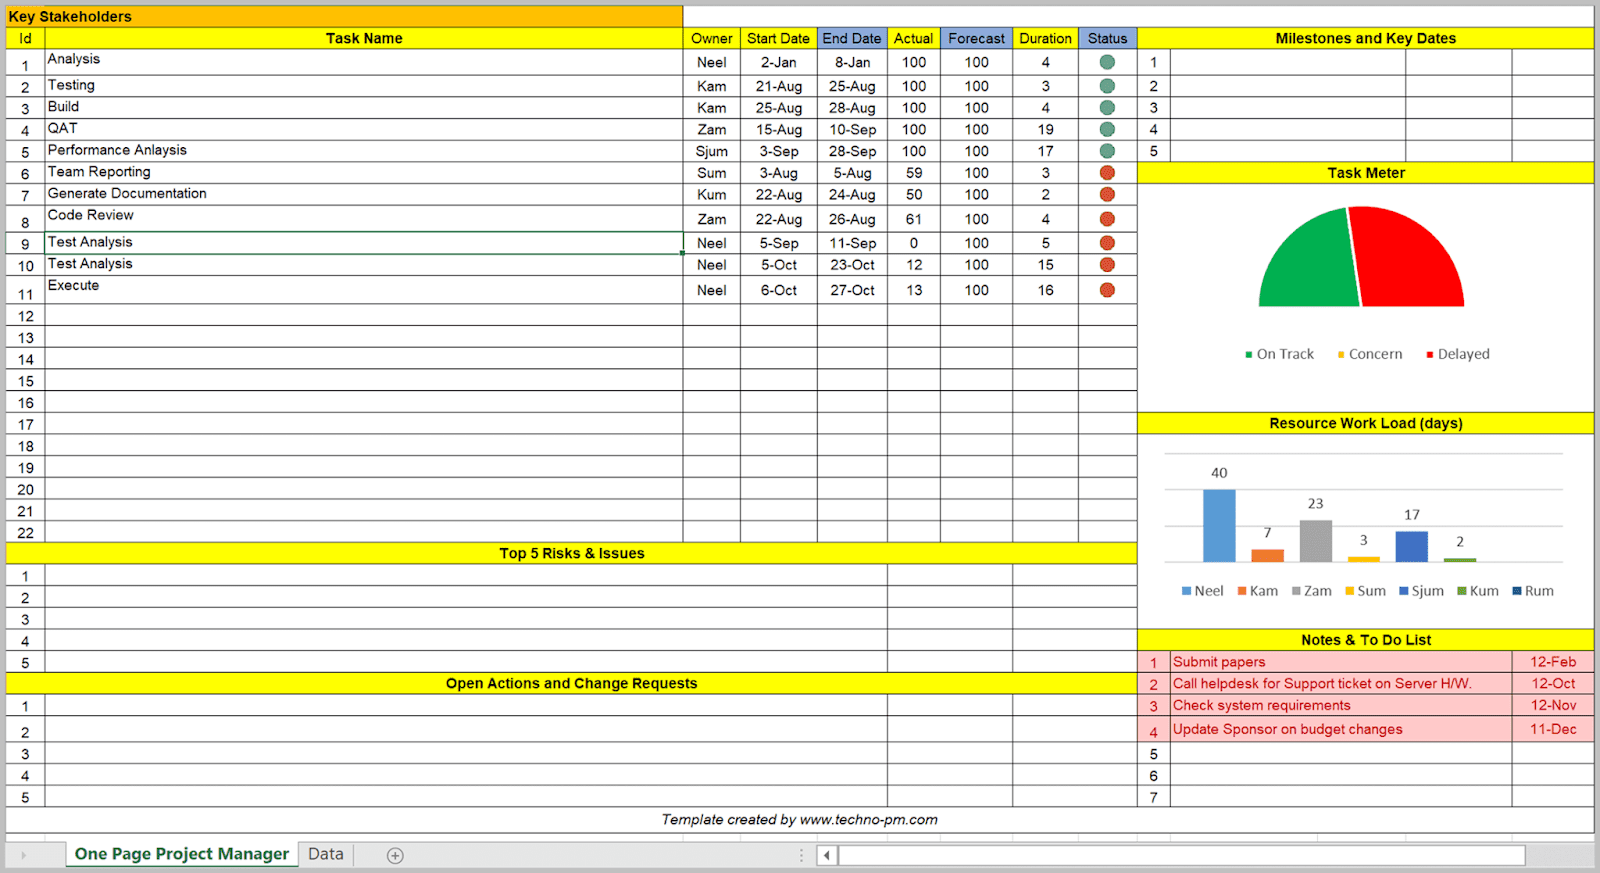Select the End Date column header

coord(852,38)
